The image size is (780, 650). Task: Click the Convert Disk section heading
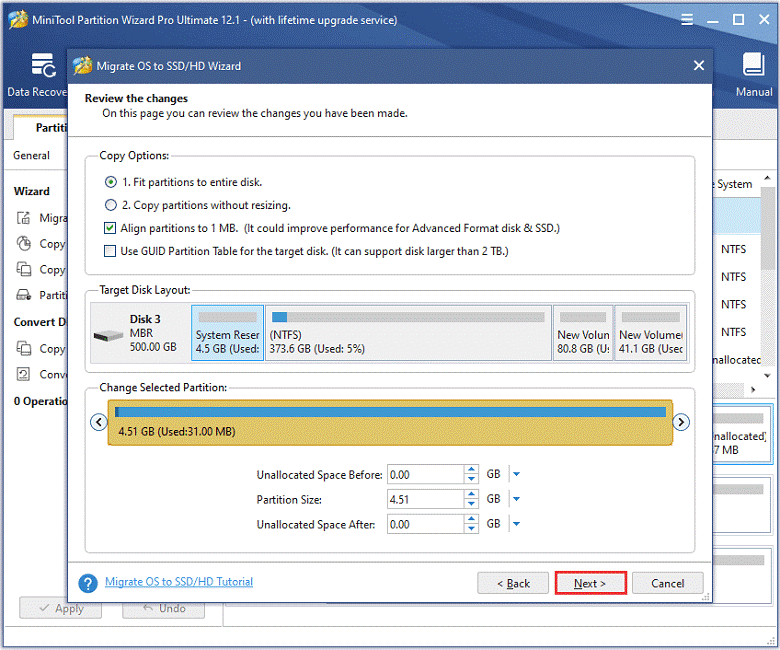point(40,322)
